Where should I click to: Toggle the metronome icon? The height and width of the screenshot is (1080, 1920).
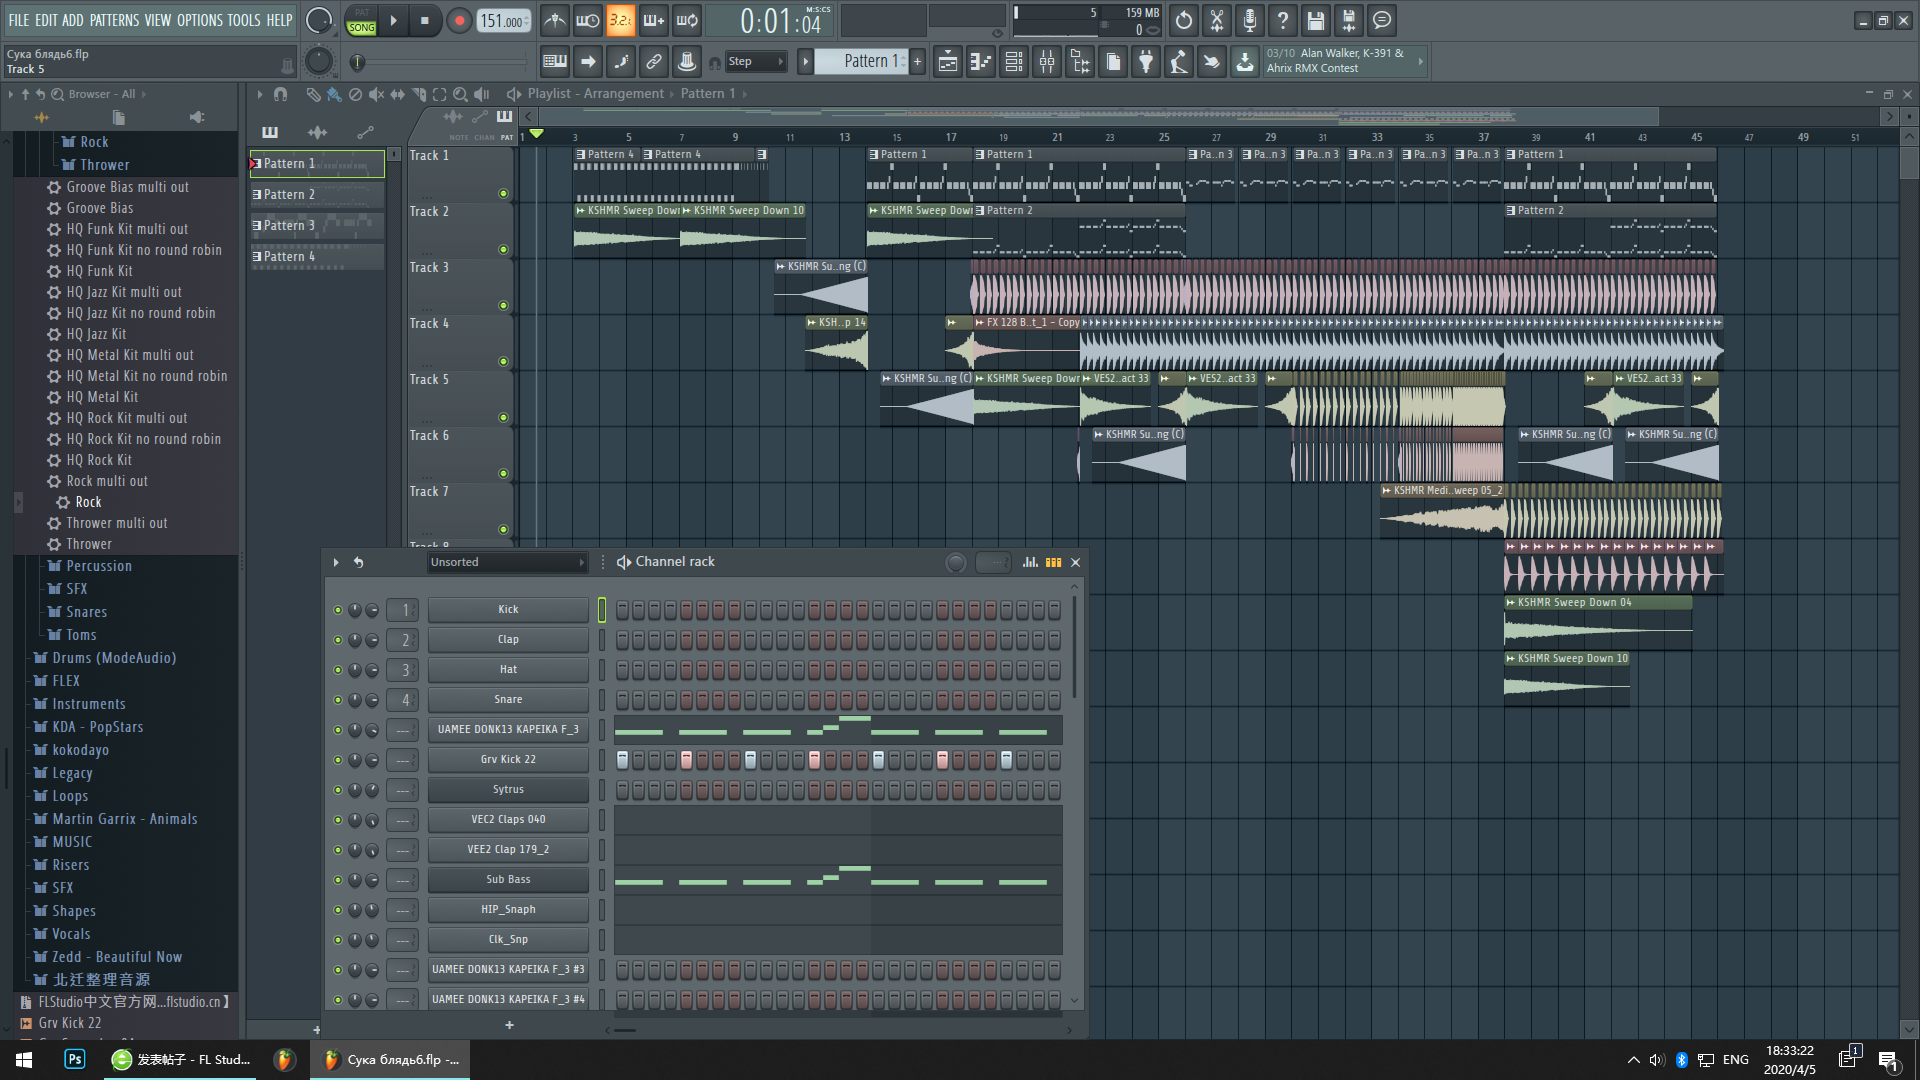(x=555, y=21)
